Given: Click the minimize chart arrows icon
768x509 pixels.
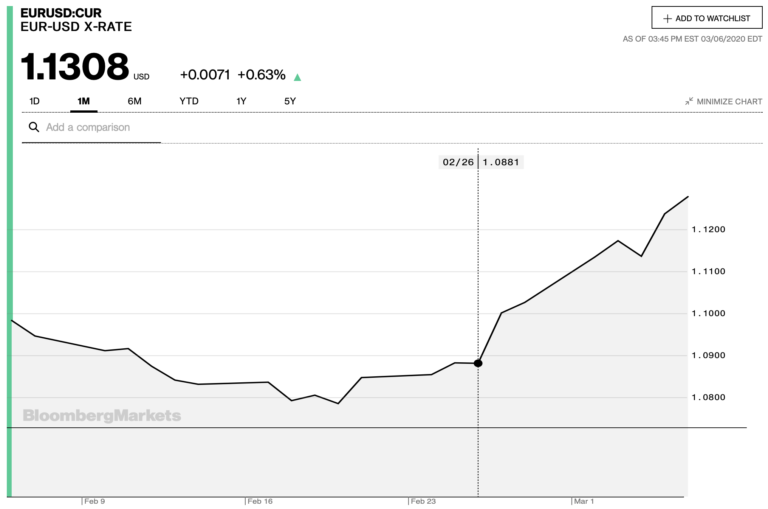Looking at the screenshot, I should [x=689, y=101].
